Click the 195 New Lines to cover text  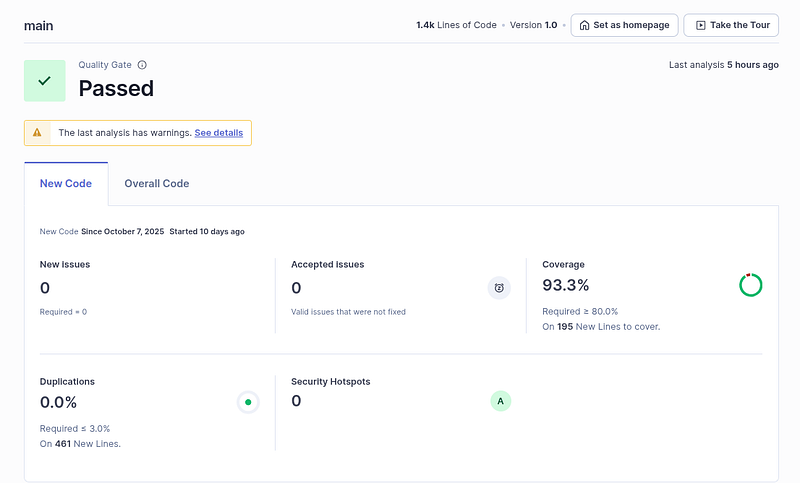point(601,326)
